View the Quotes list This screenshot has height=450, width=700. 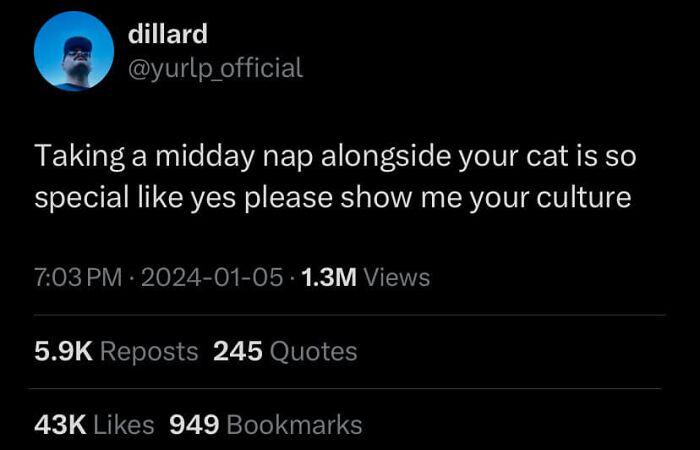pos(314,351)
